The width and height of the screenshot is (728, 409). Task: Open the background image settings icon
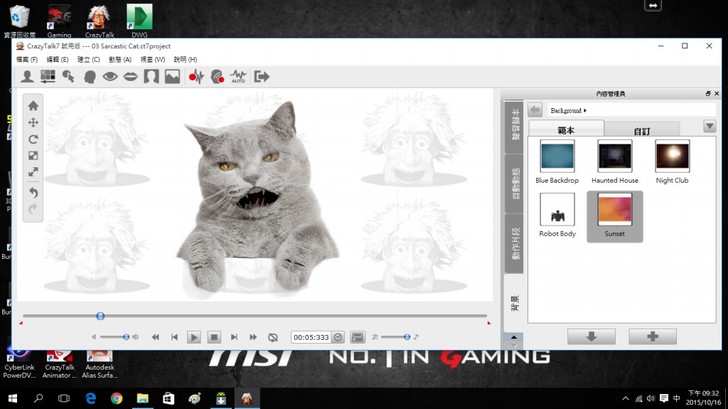pyautogui.click(x=172, y=76)
